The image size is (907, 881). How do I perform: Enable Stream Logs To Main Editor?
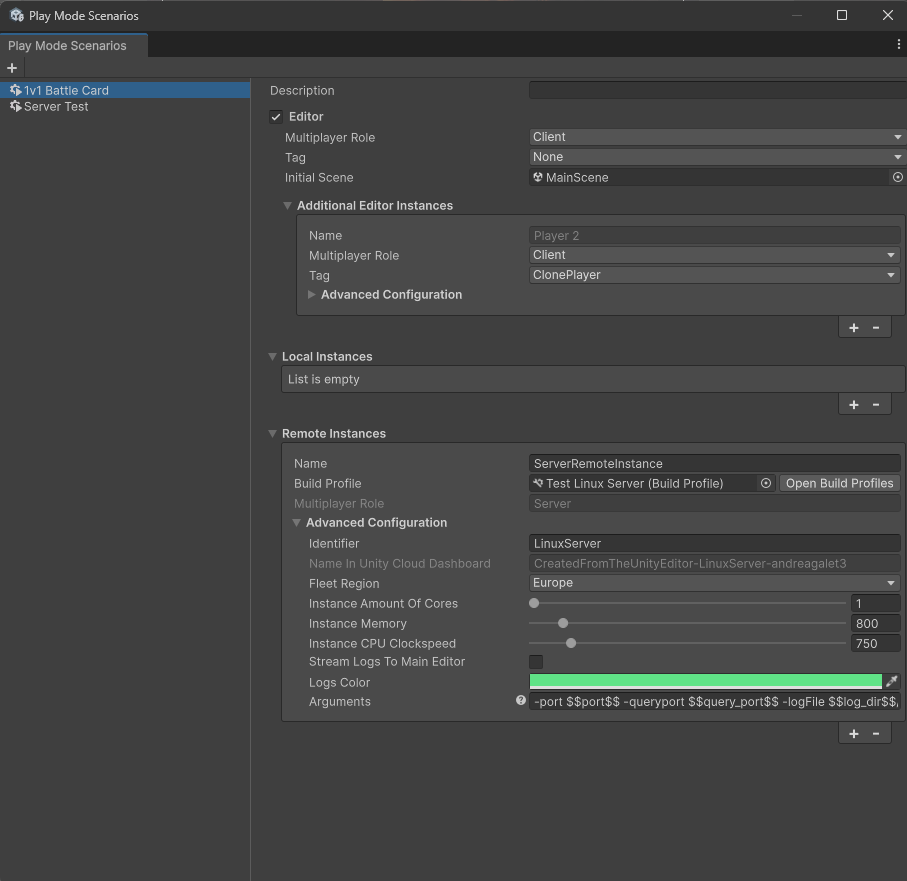[536, 661]
